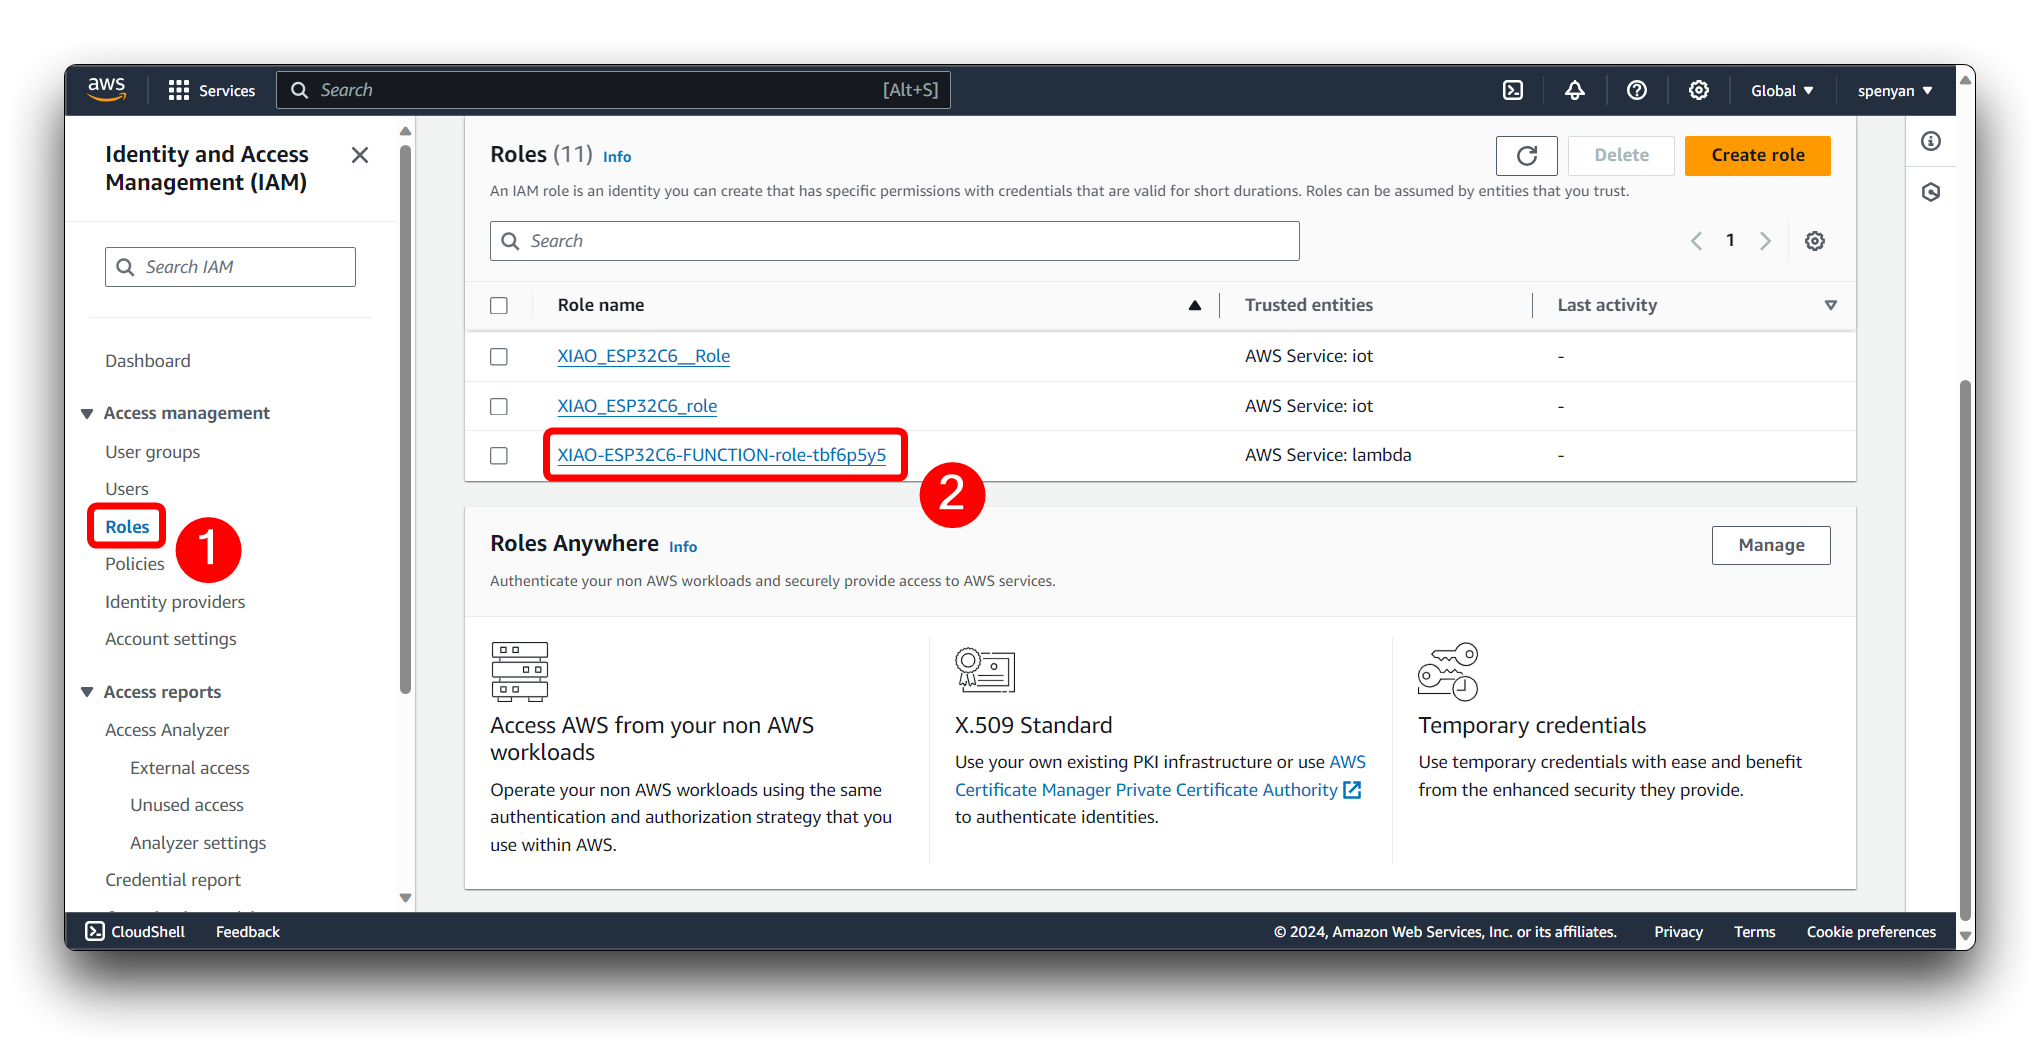Click Feedback in the footer

pyautogui.click(x=248, y=931)
